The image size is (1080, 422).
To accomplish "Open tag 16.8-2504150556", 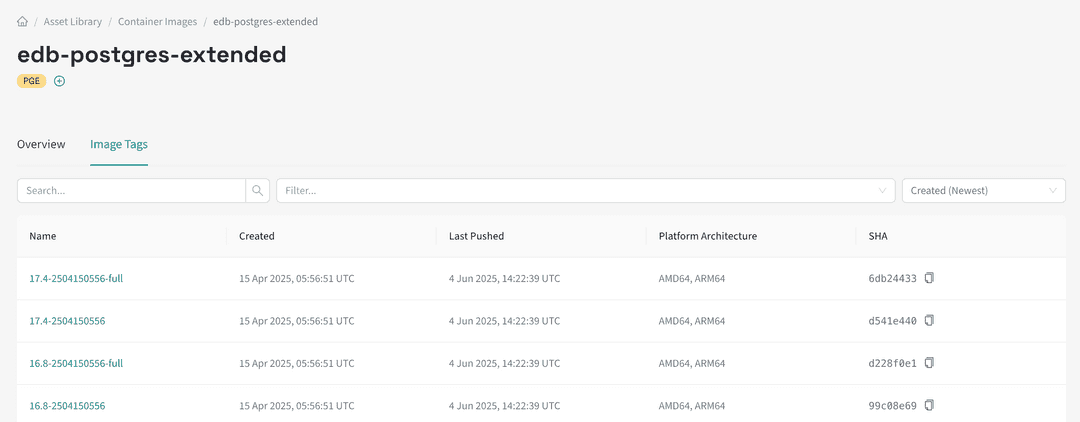I will click(68, 405).
